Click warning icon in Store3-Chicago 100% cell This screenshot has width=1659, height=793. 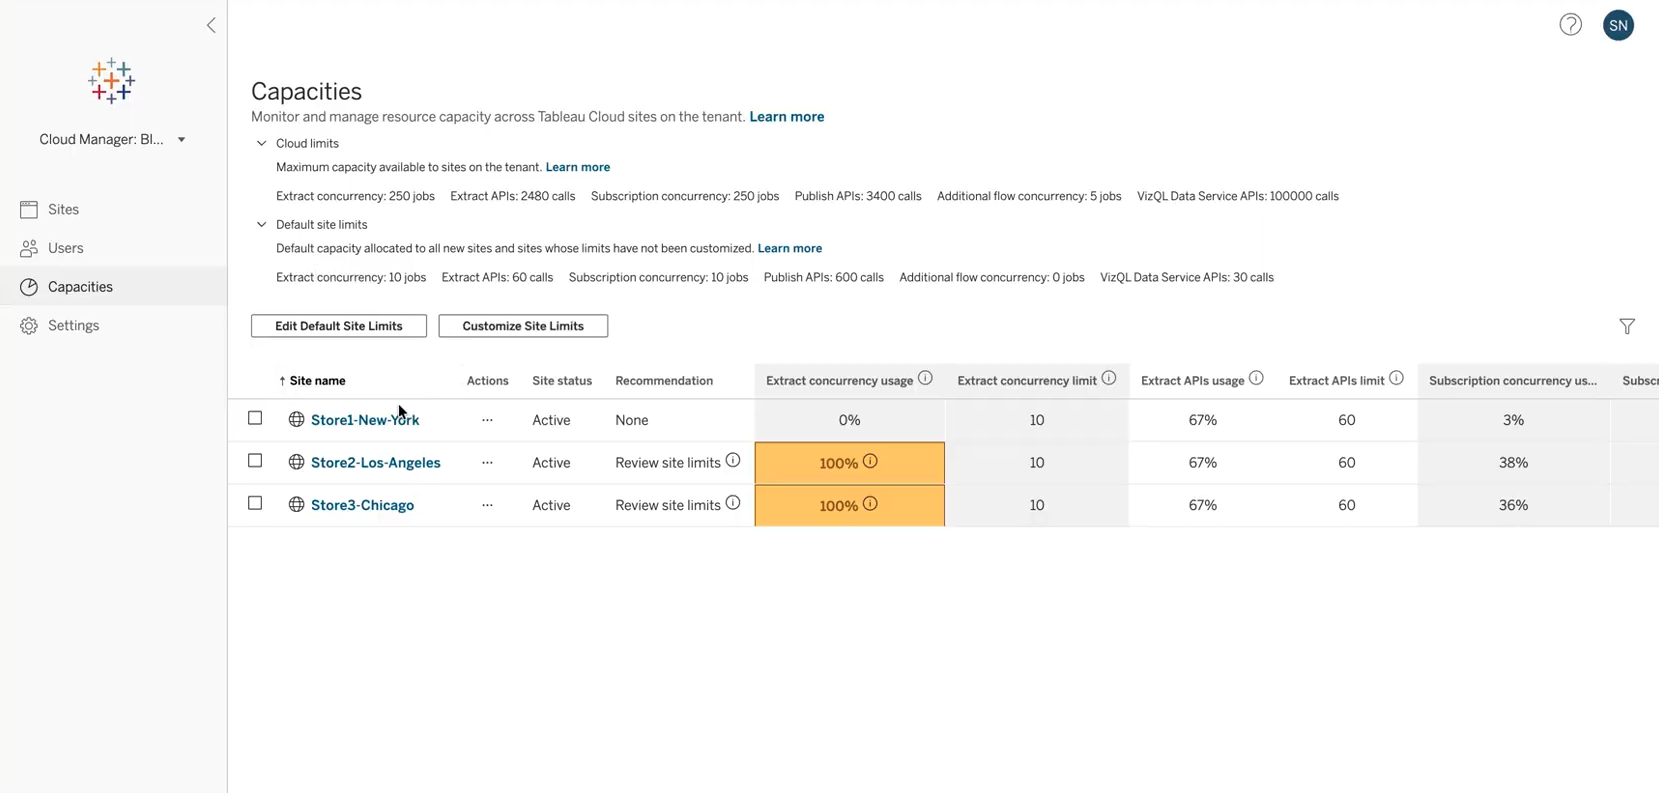[870, 504]
